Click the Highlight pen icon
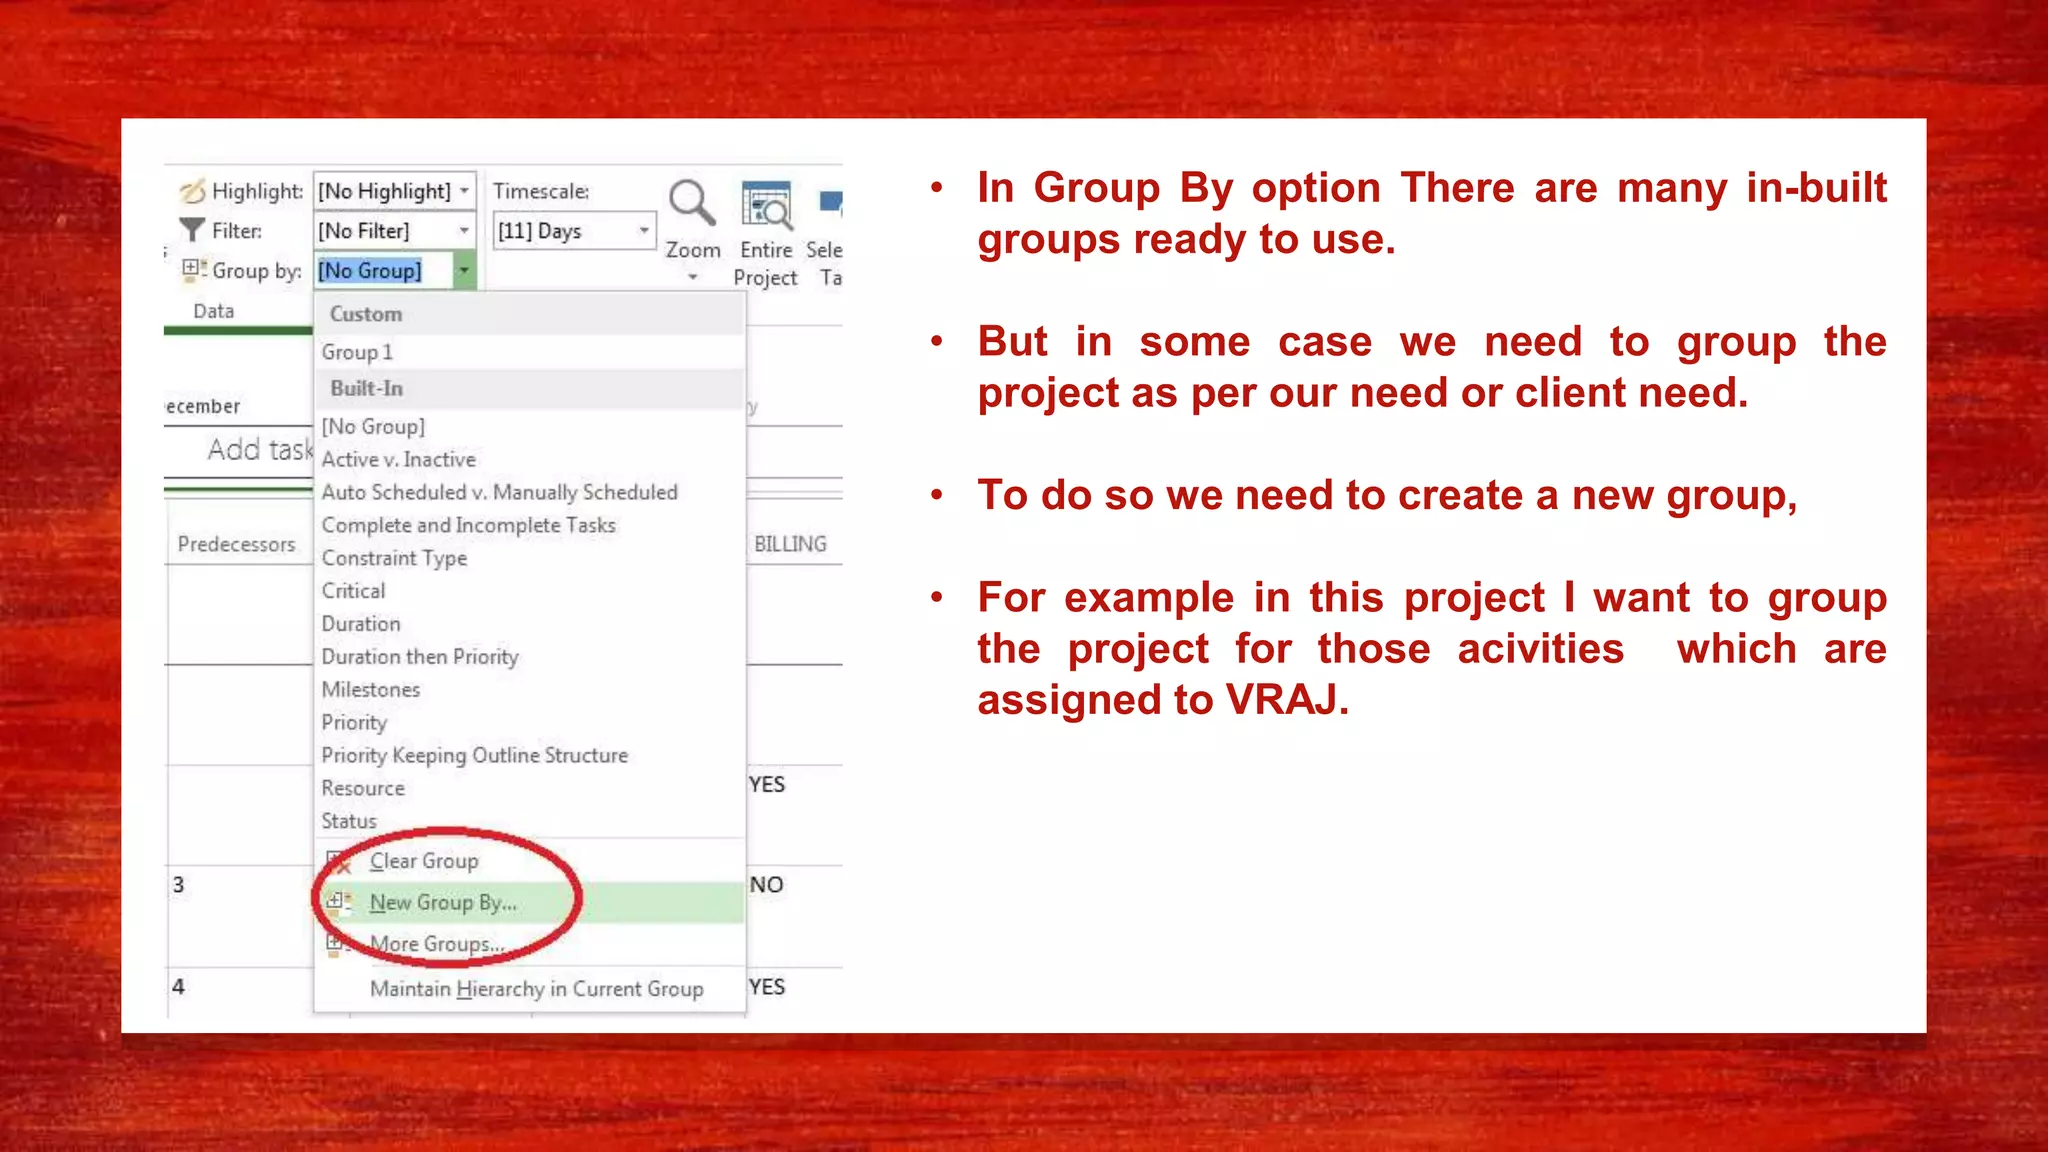The image size is (2048, 1152). pos(192,190)
